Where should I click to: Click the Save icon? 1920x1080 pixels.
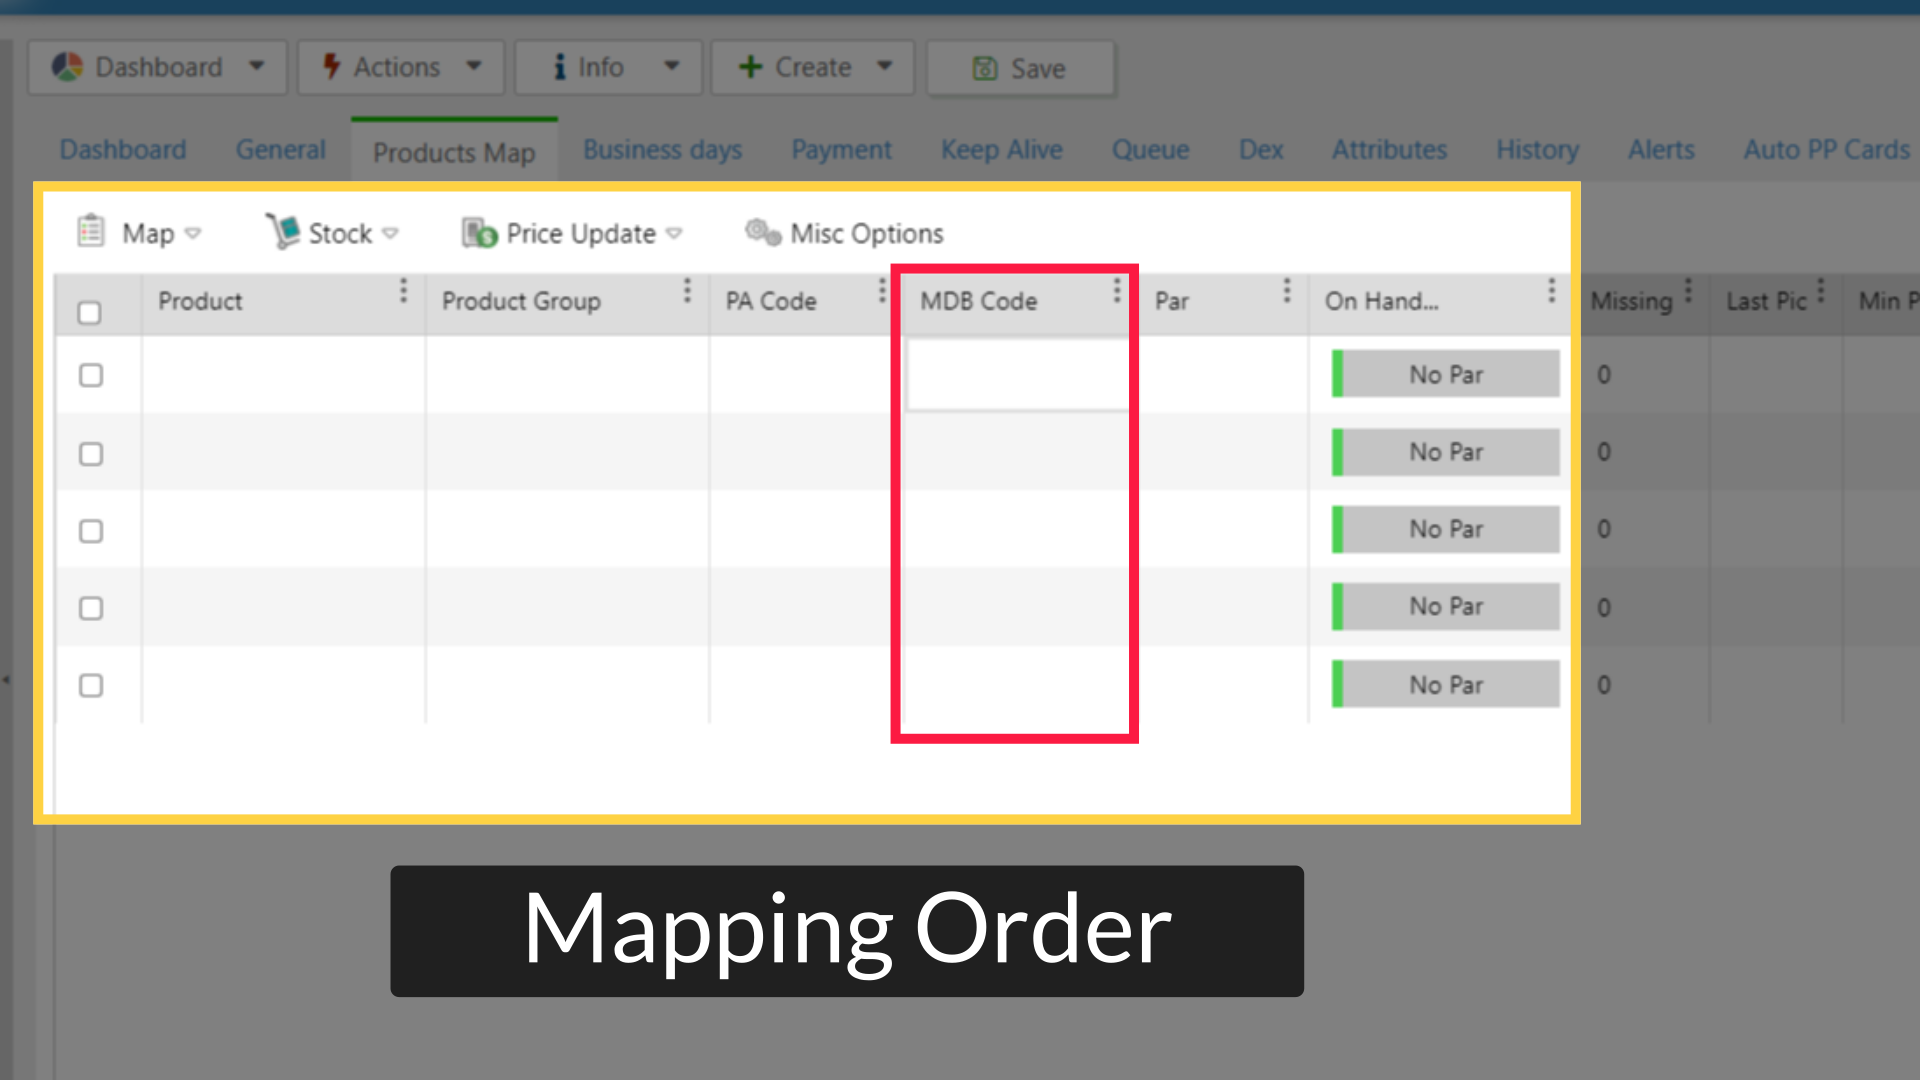[985, 68]
